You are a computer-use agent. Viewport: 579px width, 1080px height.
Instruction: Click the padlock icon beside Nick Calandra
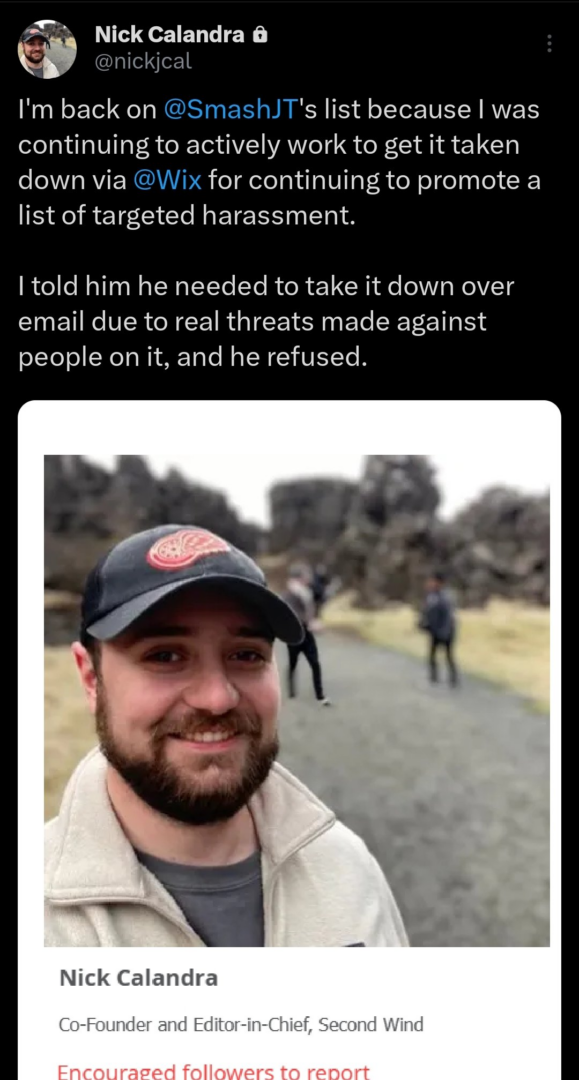[x=260, y=34]
